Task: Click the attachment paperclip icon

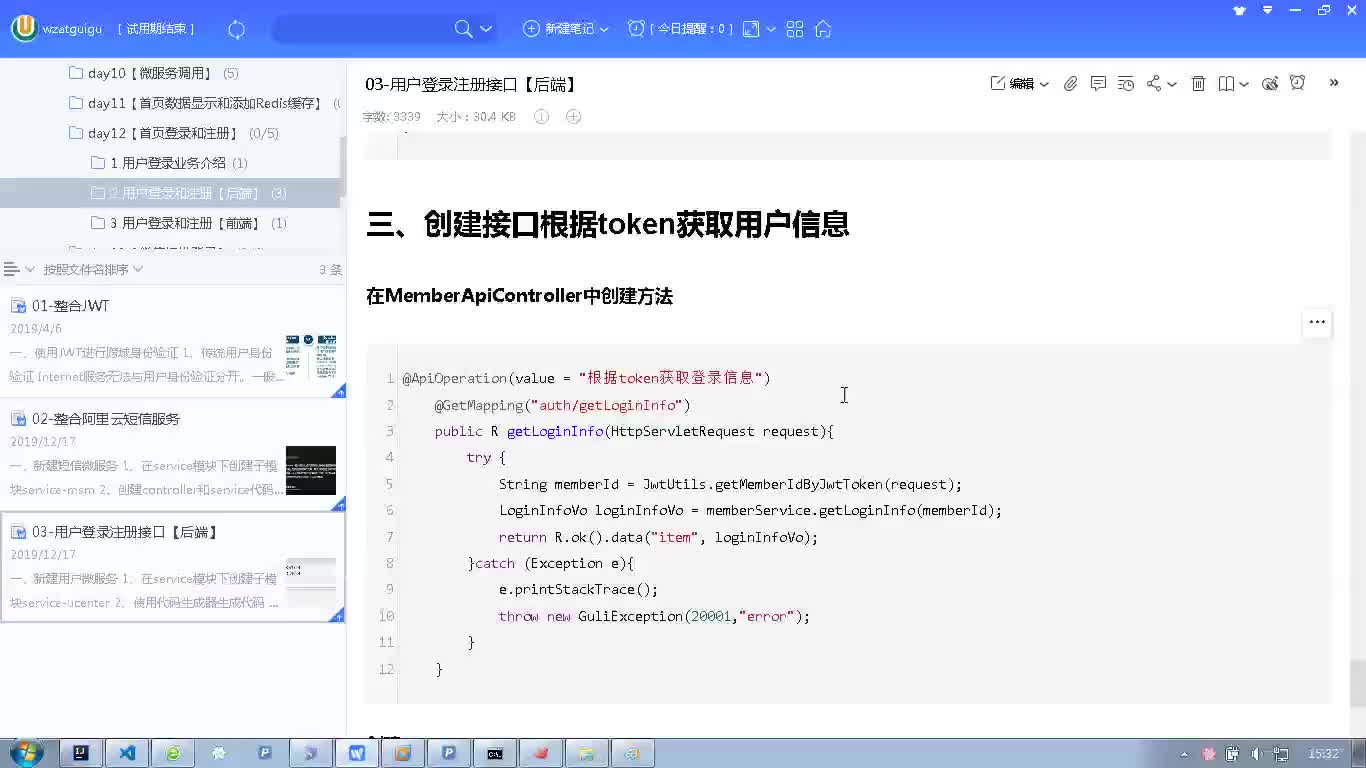Action: click(x=1070, y=84)
